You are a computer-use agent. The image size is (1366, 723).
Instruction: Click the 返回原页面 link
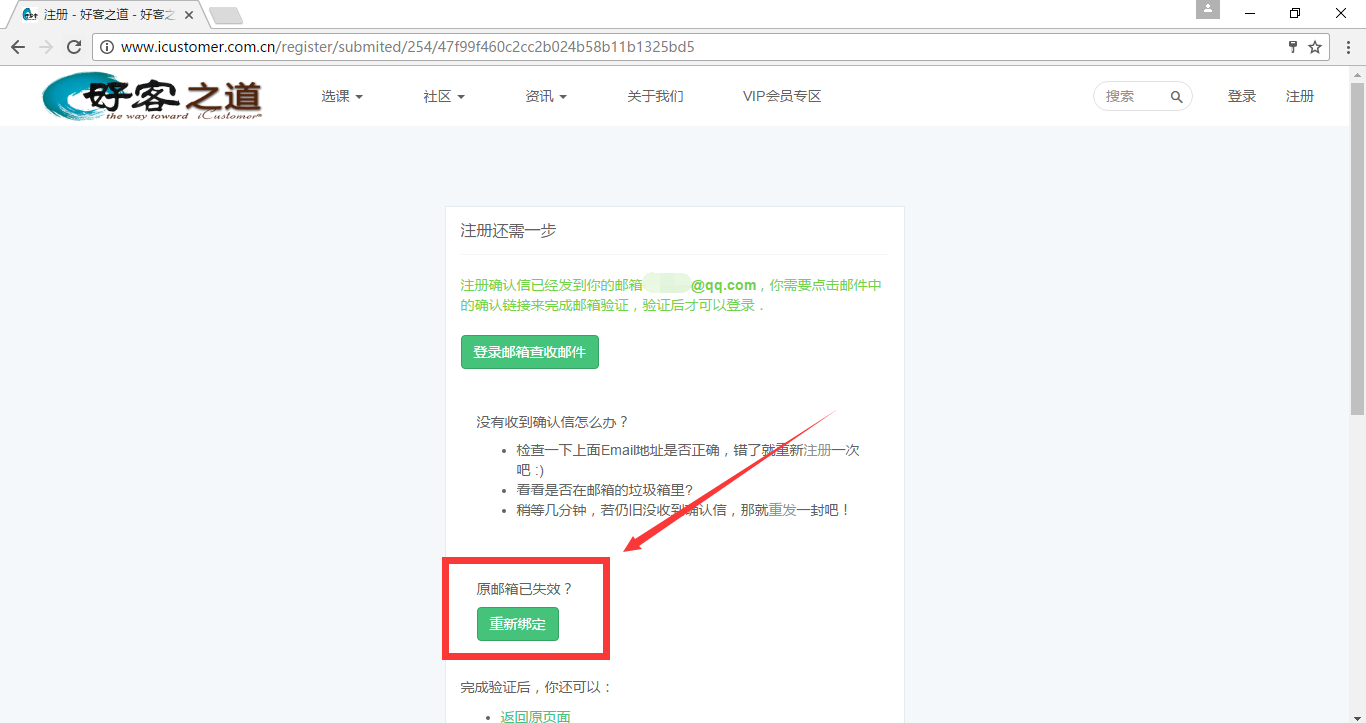pos(535,716)
